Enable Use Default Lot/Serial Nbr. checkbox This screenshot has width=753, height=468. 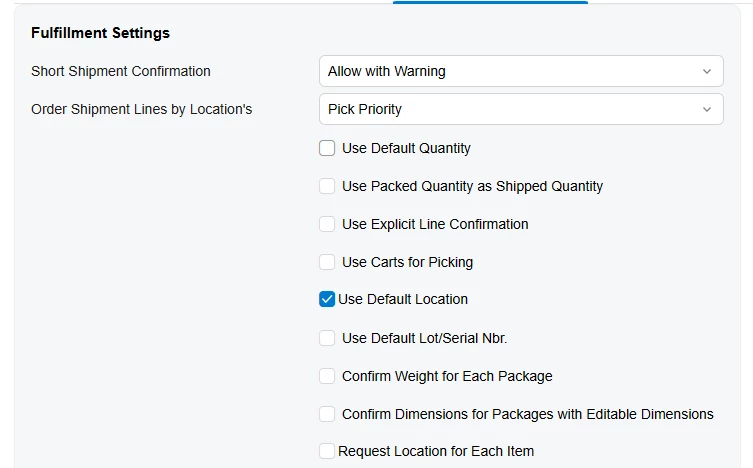[x=327, y=338]
